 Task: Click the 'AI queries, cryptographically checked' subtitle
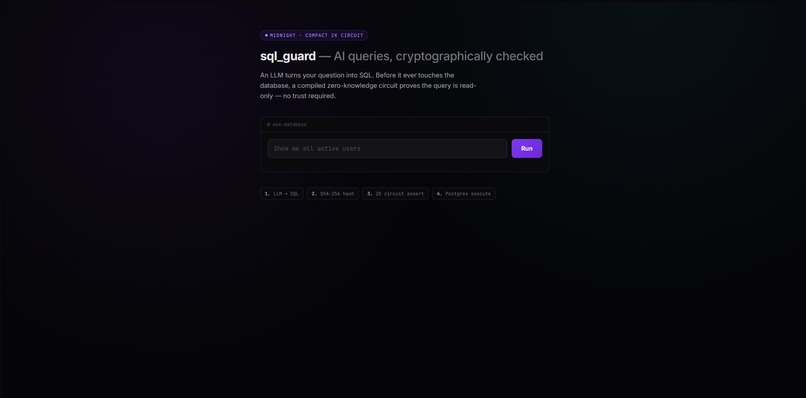coord(438,57)
